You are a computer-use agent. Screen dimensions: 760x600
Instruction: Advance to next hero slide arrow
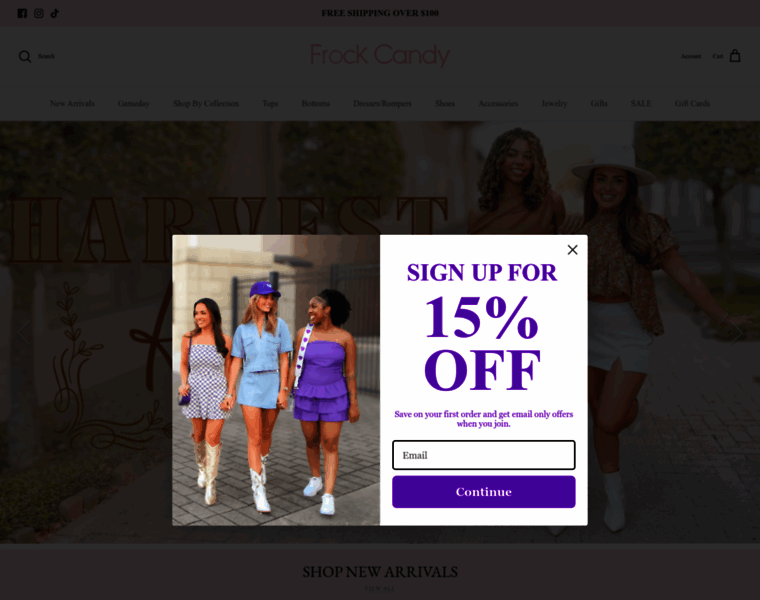click(736, 332)
